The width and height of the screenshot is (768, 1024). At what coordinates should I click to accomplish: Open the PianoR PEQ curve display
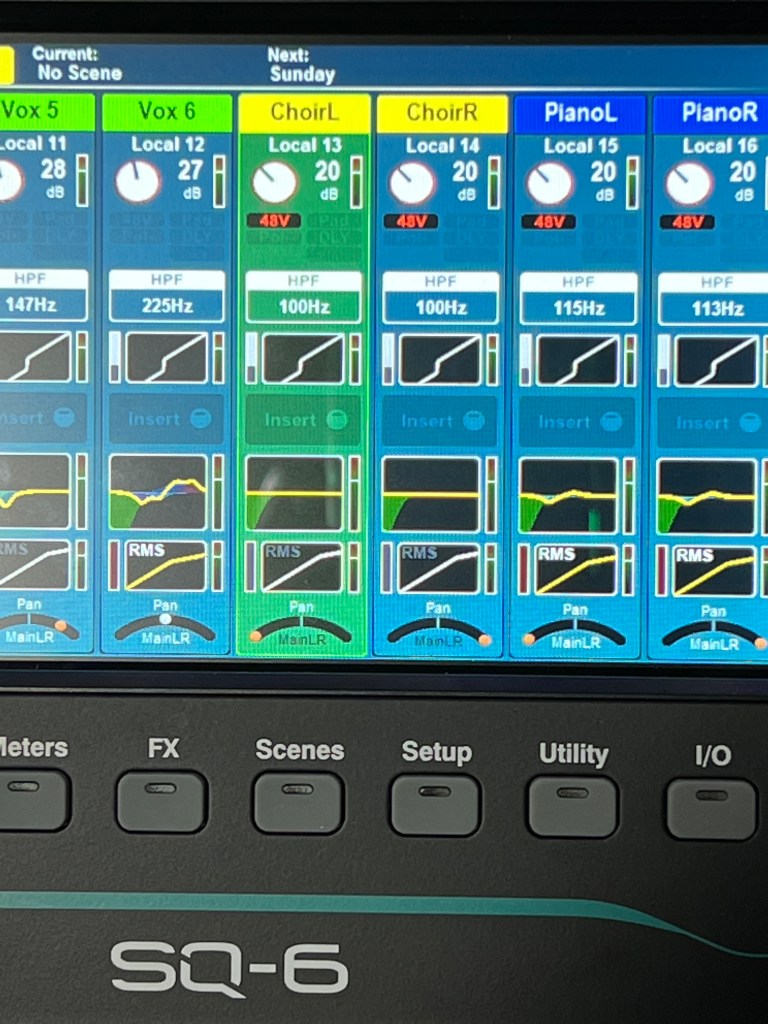pyautogui.click(x=706, y=496)
